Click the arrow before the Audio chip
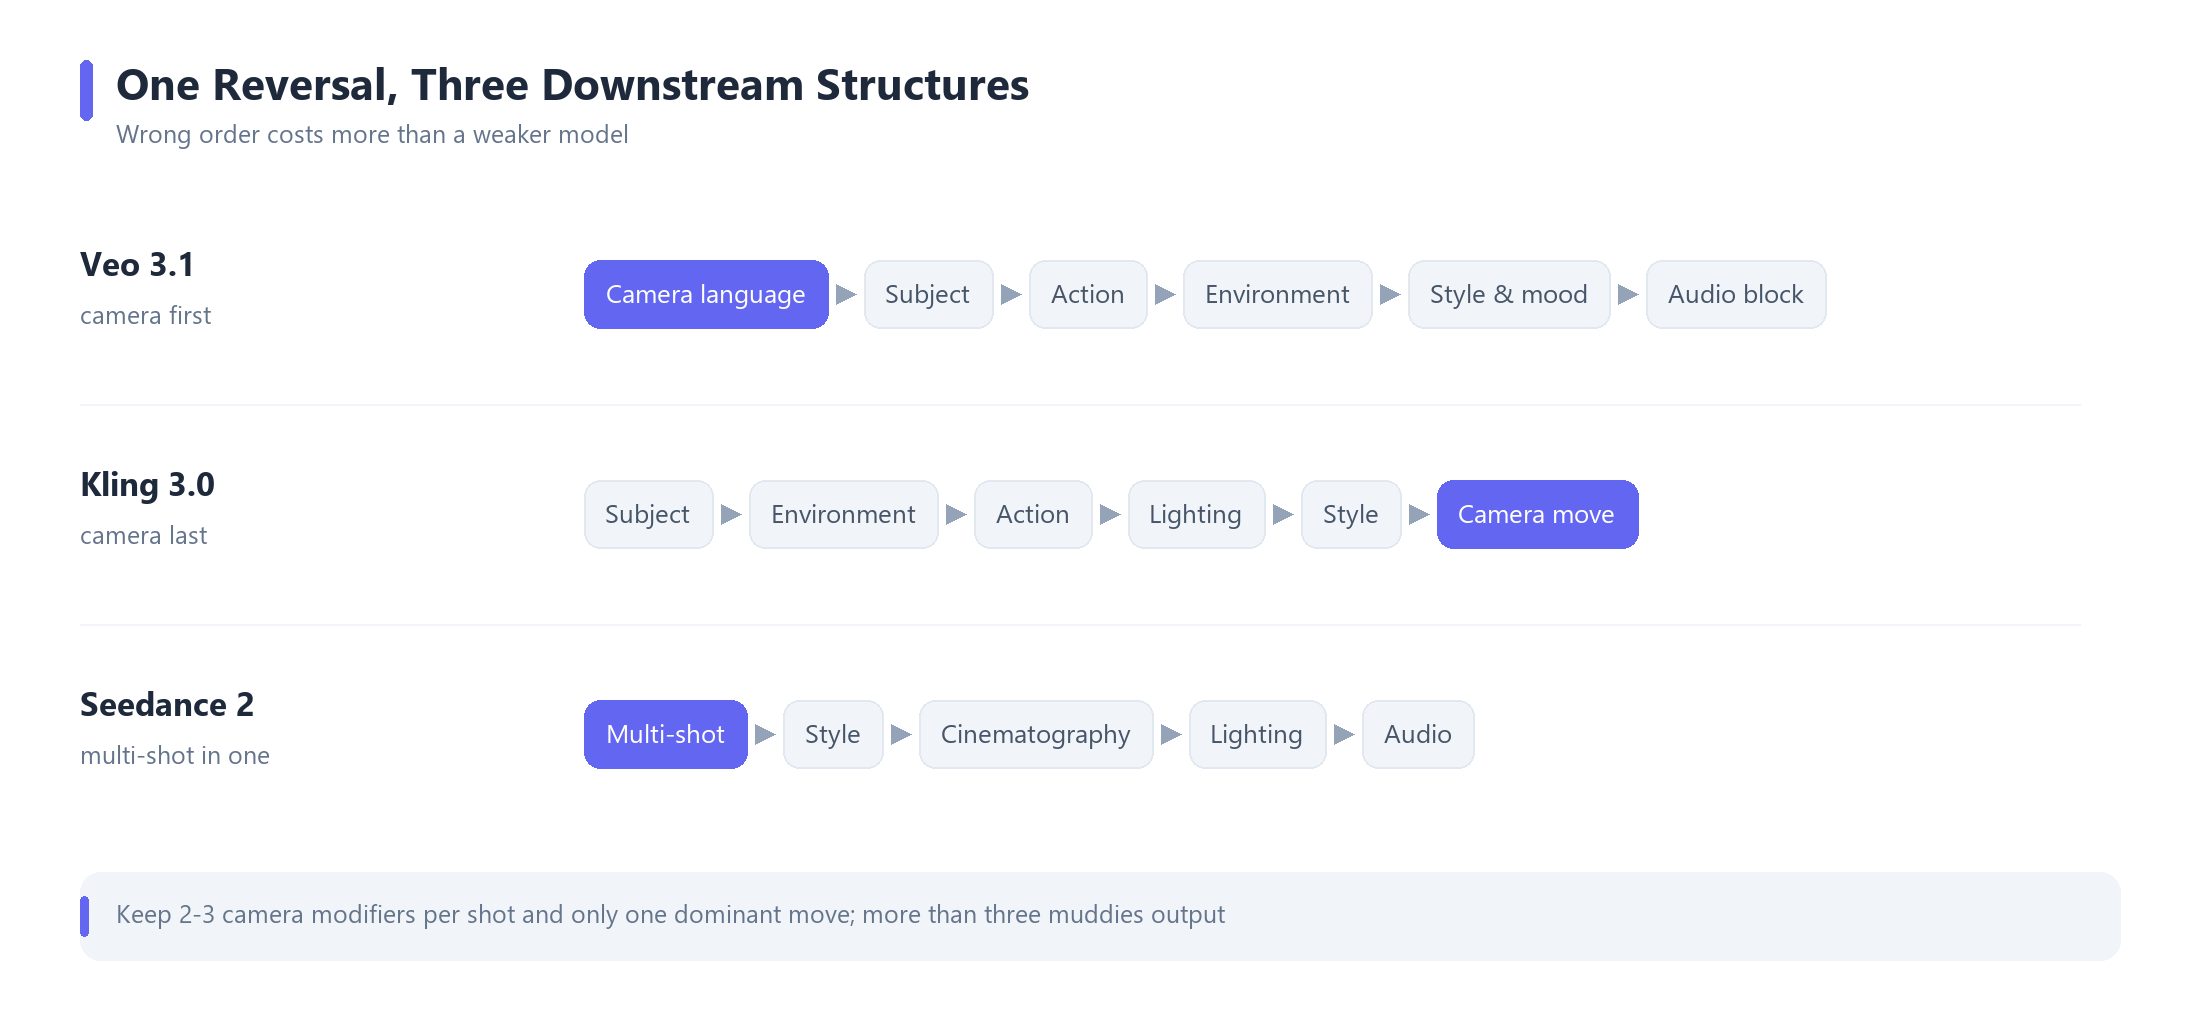The height and width of the screenshot is (1024, 2200). [x=1344, y=734]
